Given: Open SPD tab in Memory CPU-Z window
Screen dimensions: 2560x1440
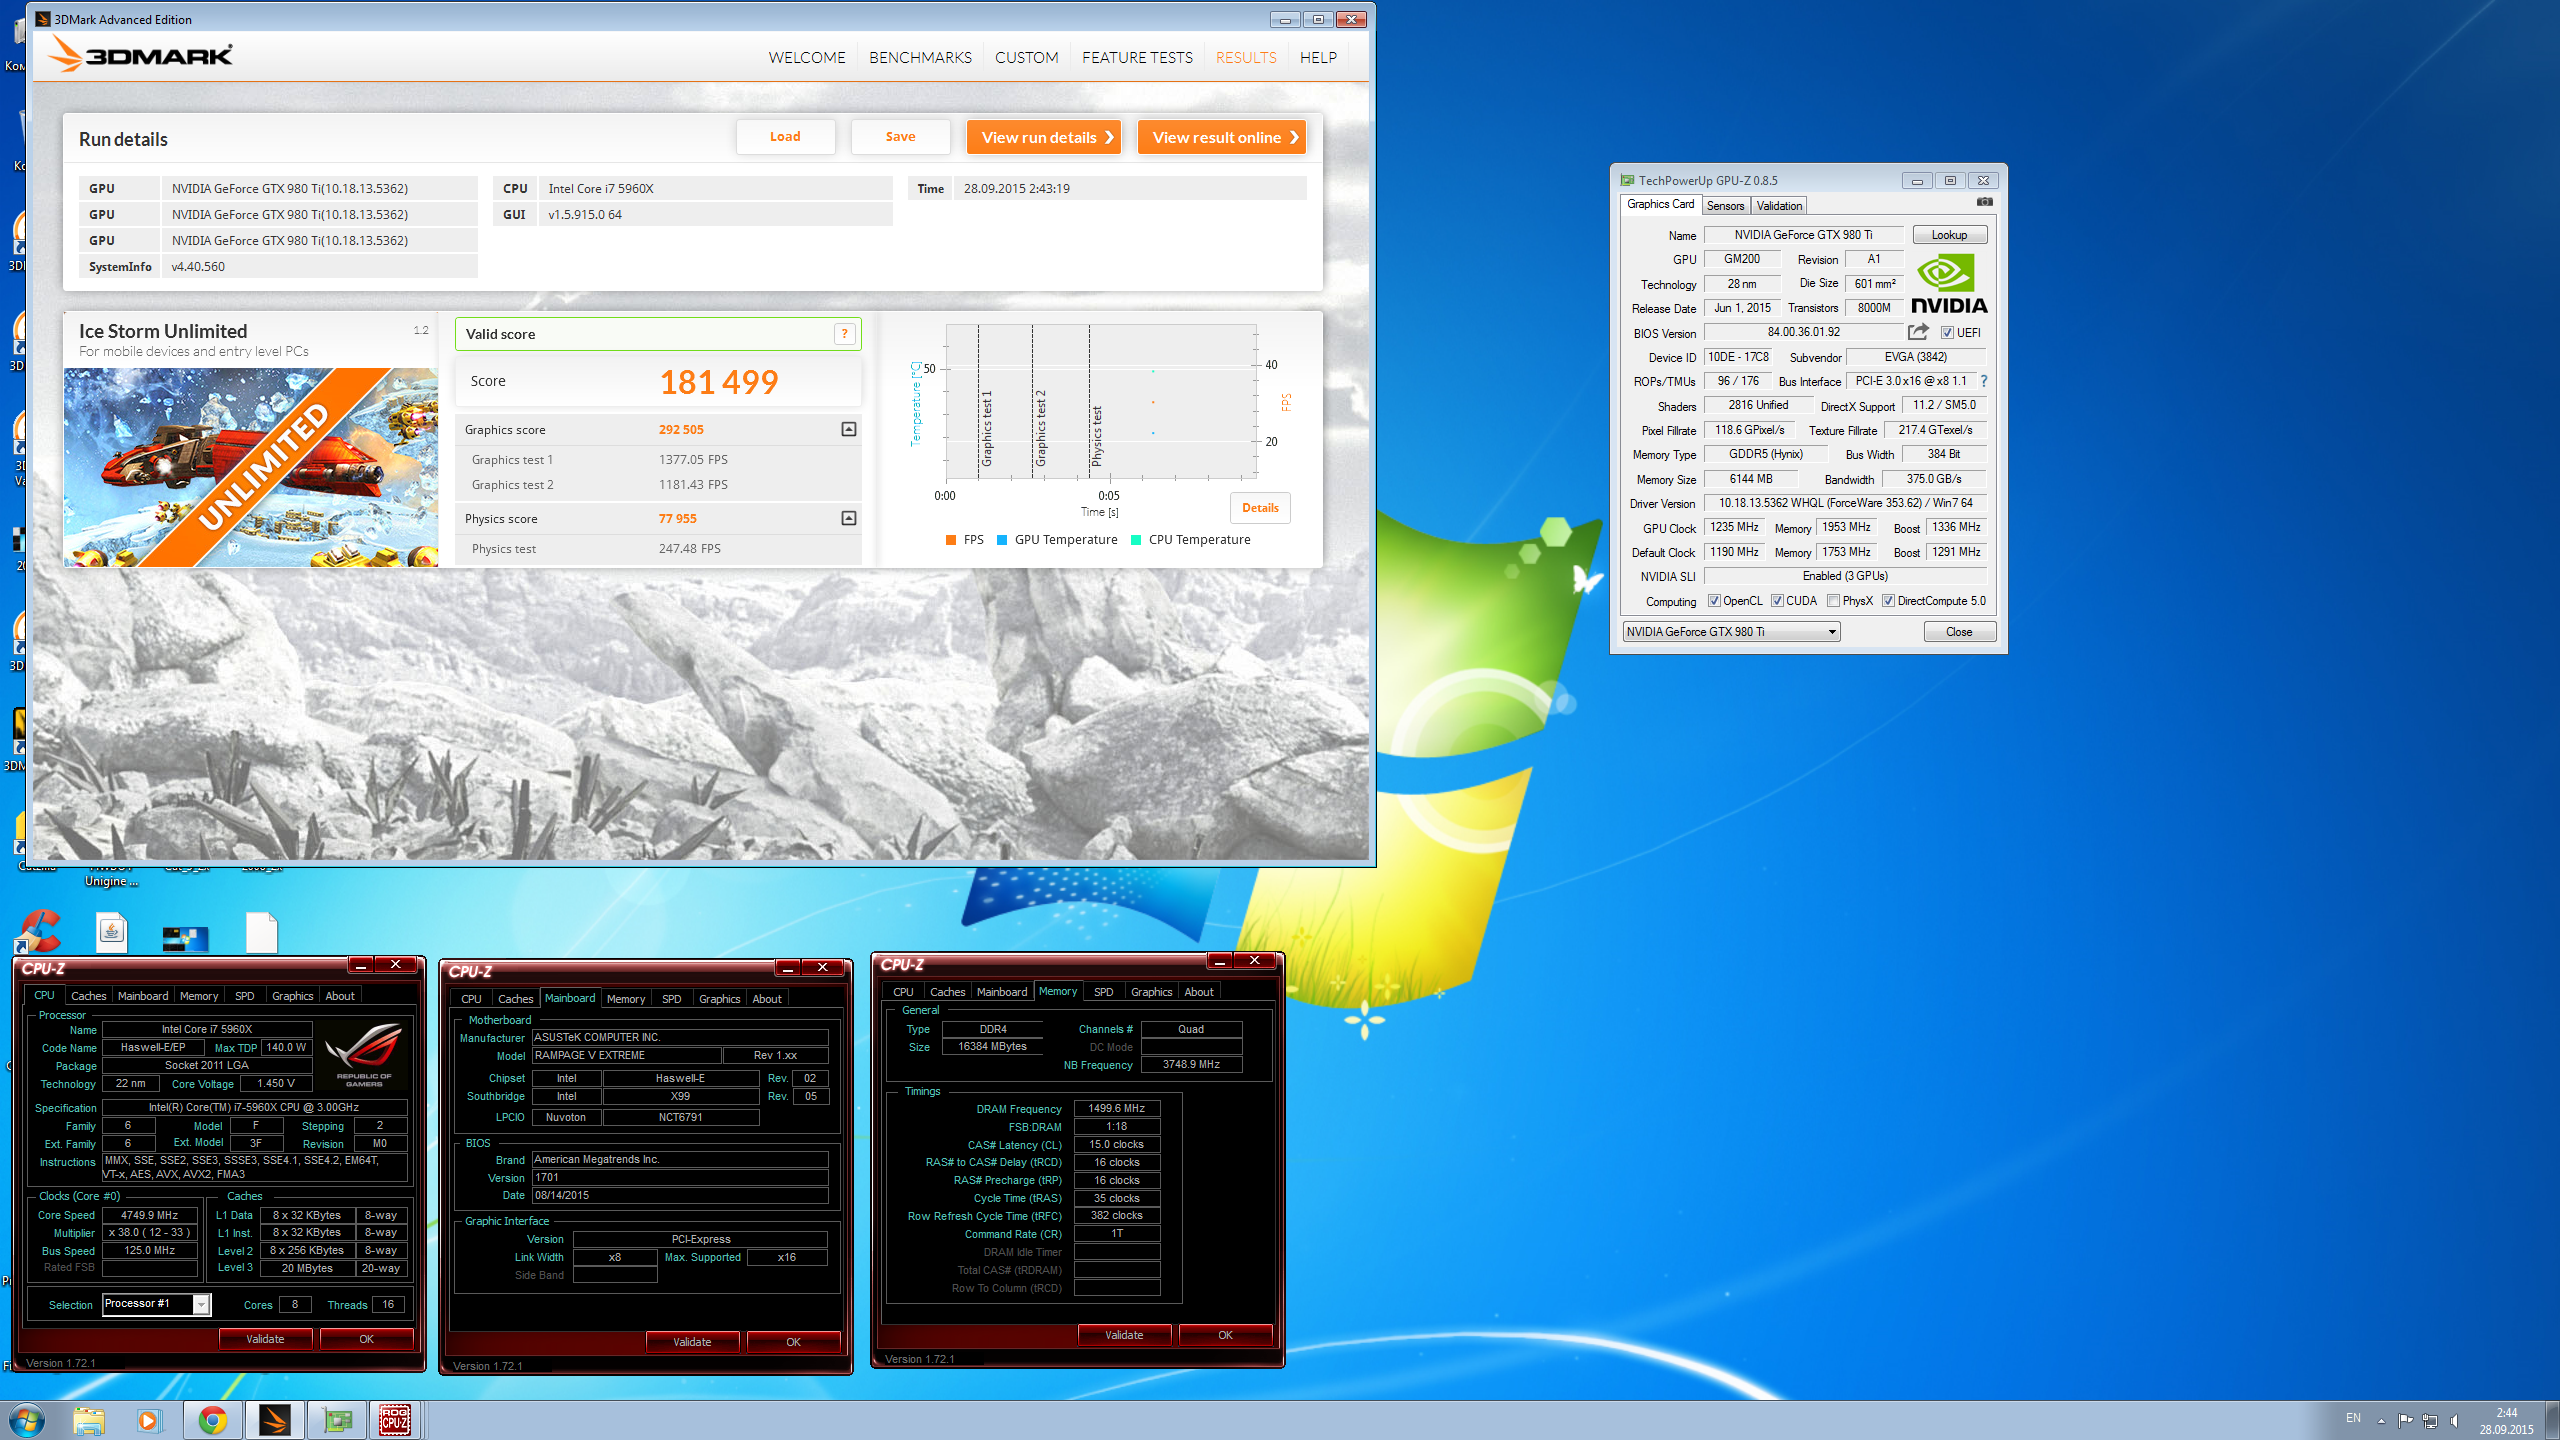Looking at the screenshot, I should tap(1103, 992).
